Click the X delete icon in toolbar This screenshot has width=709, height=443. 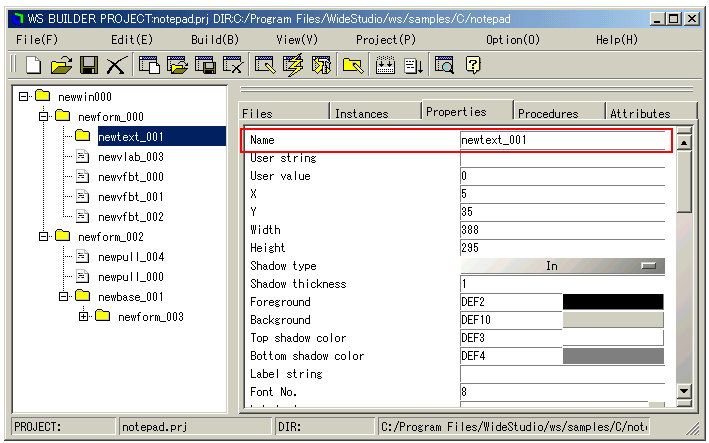click(x=115, y=65)
